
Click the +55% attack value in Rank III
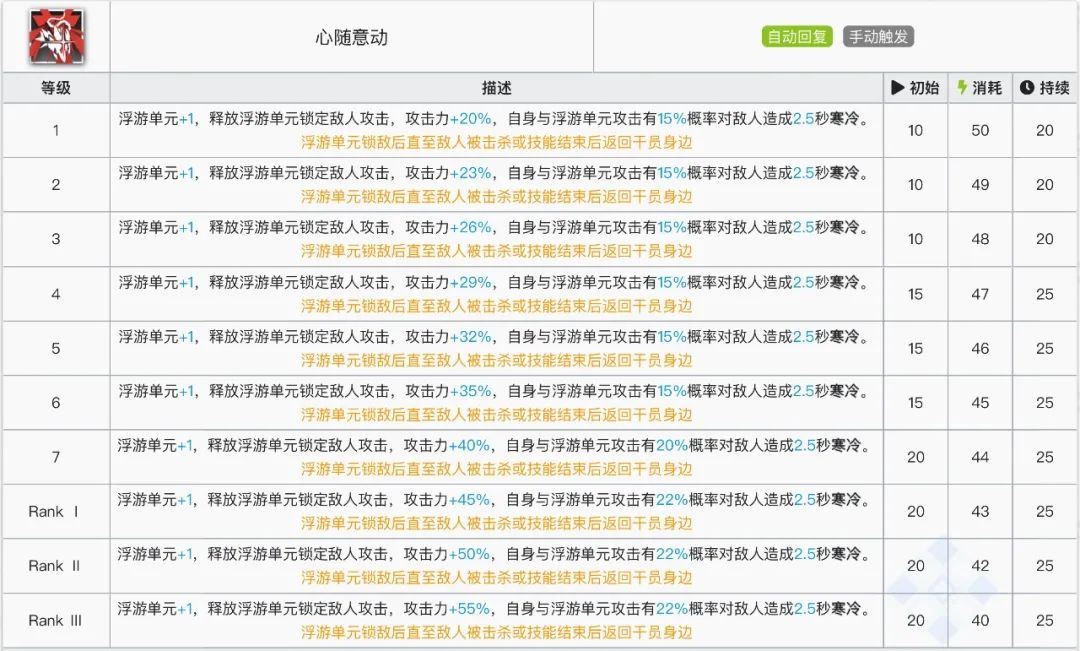click(469, 609)
